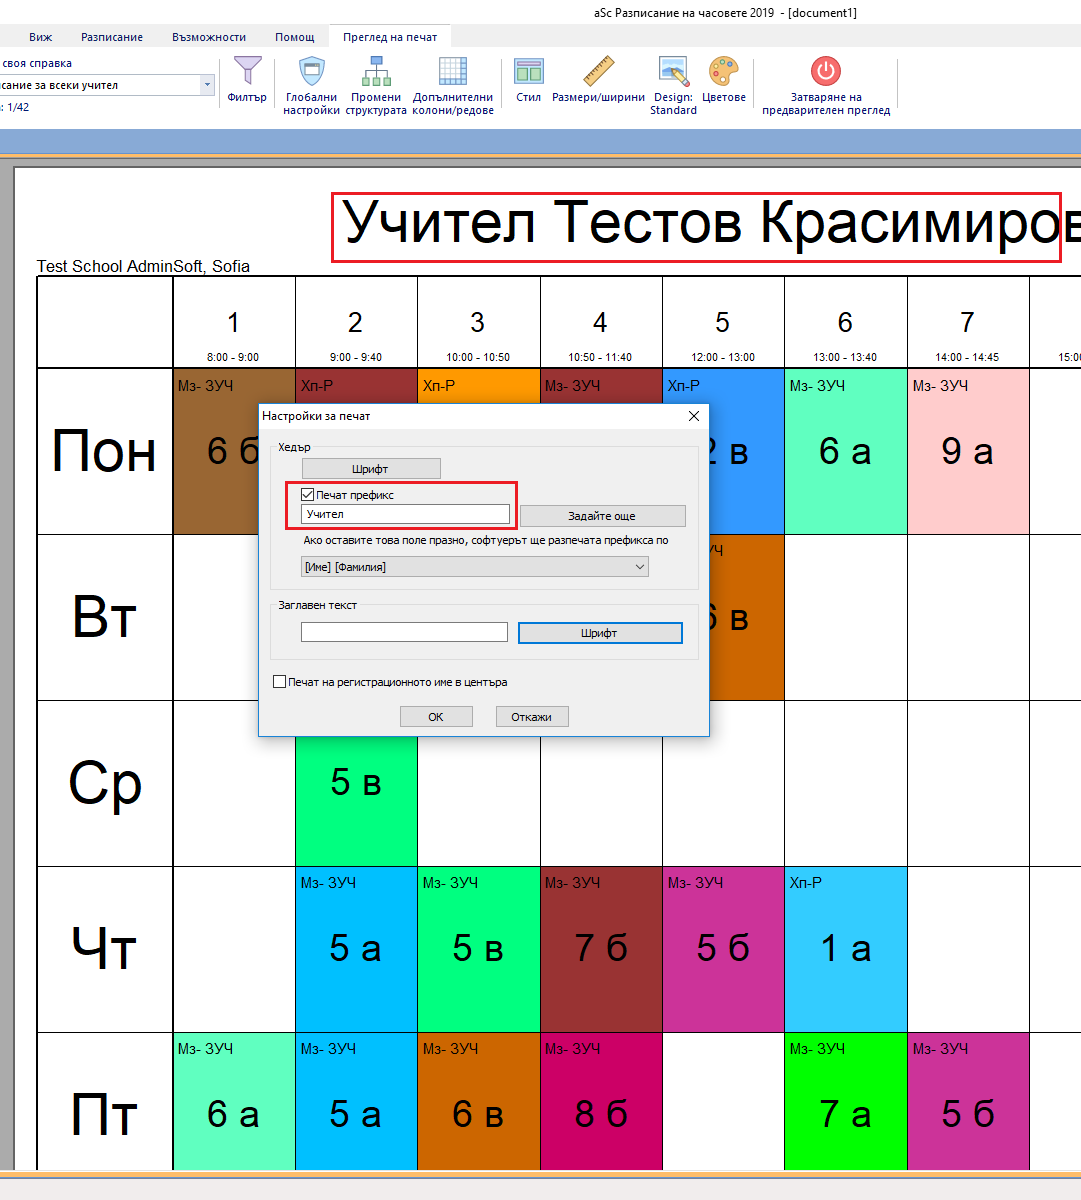The width and height of the screenshot is (1081, 1200).
Task: Click the Design: Standard icon
Action: point(673,72)
